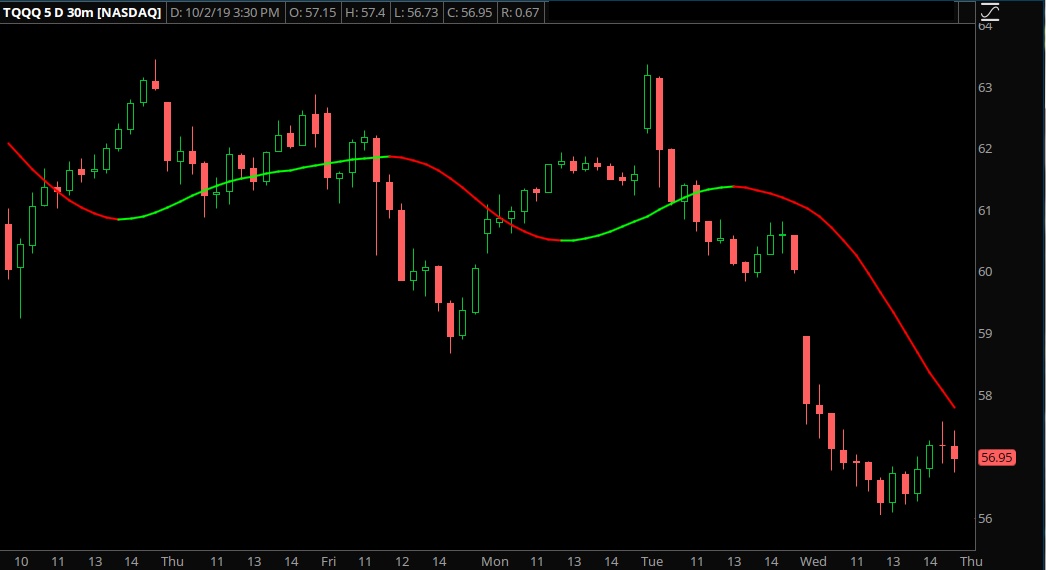This screenshot has width=1046, height=570.
Task: Click the price-axis scale curve icon
Action: pyautogui.click(x=990, y=12)
